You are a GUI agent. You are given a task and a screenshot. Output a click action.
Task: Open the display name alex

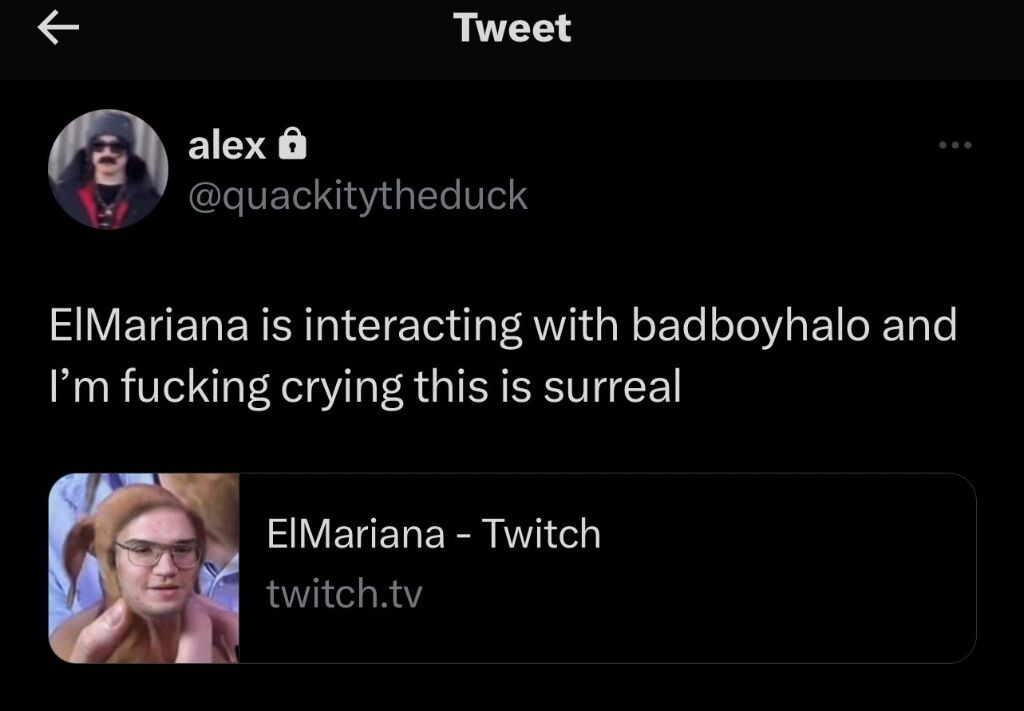(227, 146)
